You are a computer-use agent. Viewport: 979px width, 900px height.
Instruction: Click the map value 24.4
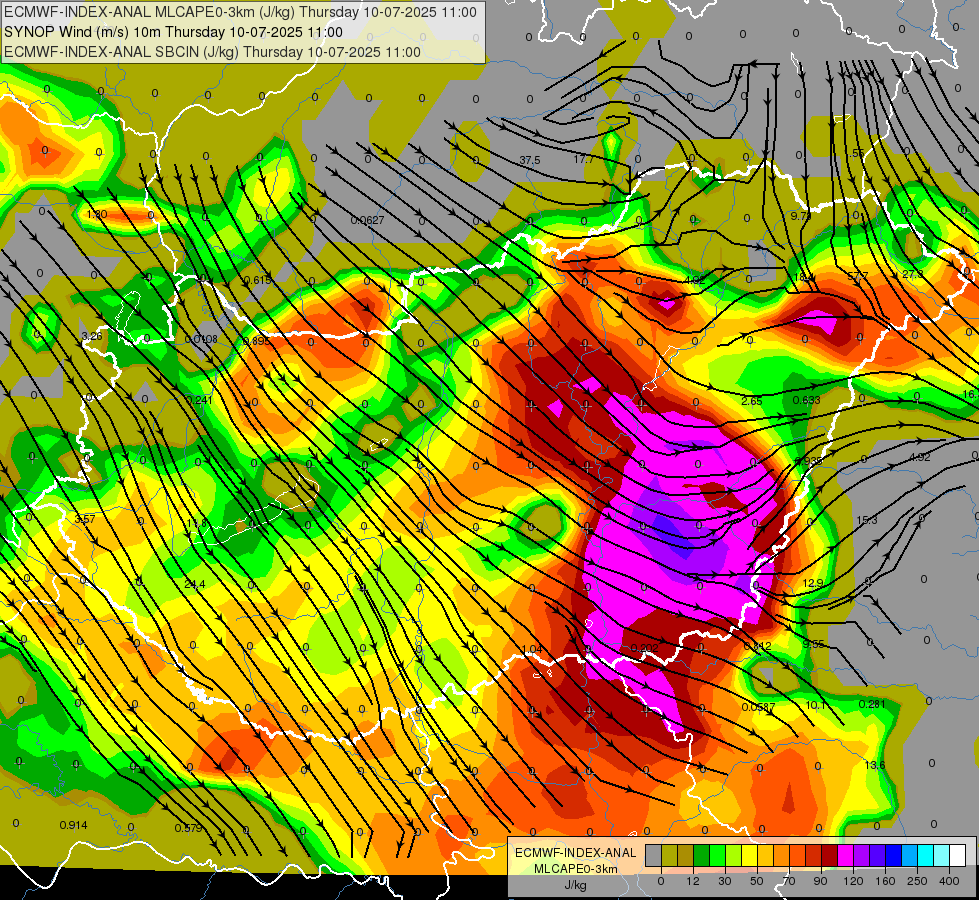(195, 584)
